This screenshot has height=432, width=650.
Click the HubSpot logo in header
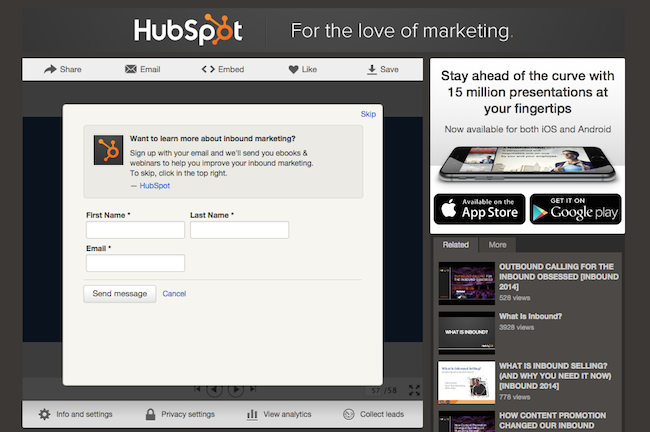point(188,30)
